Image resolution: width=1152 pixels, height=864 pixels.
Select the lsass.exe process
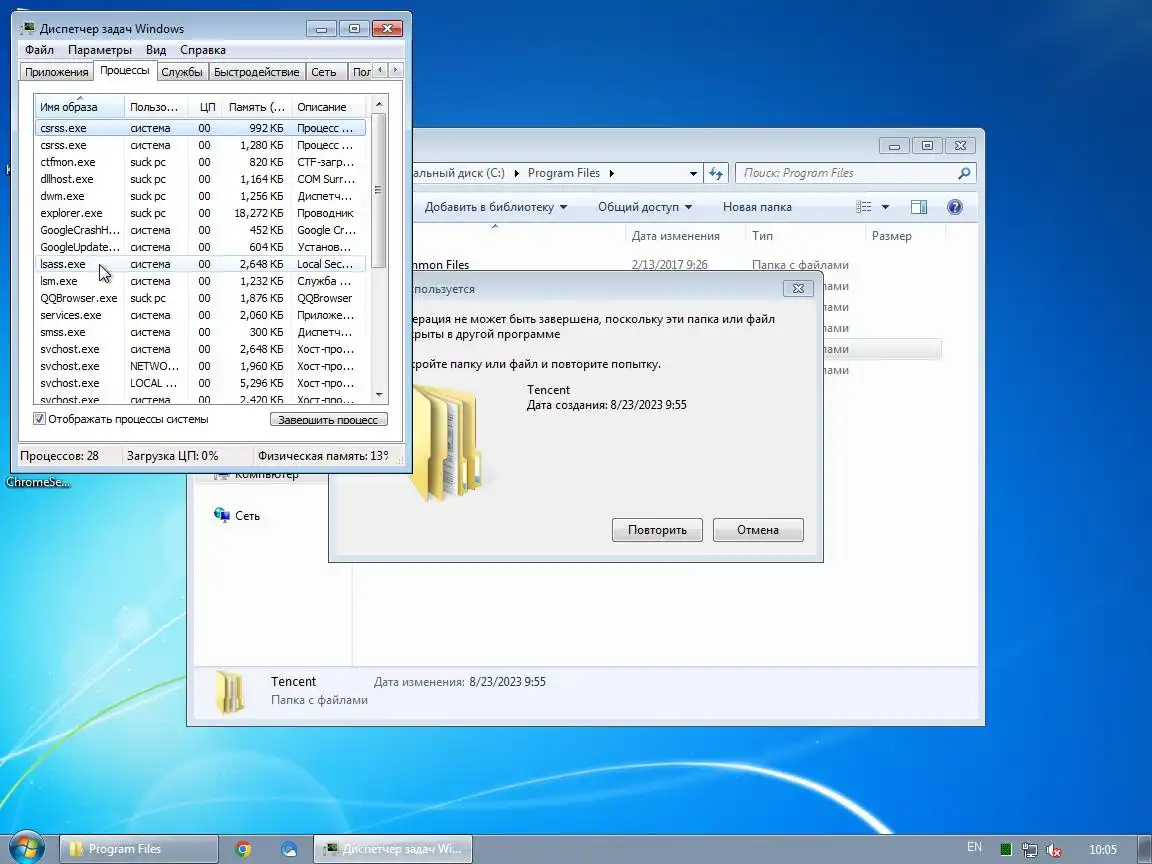tap(200, 264)
